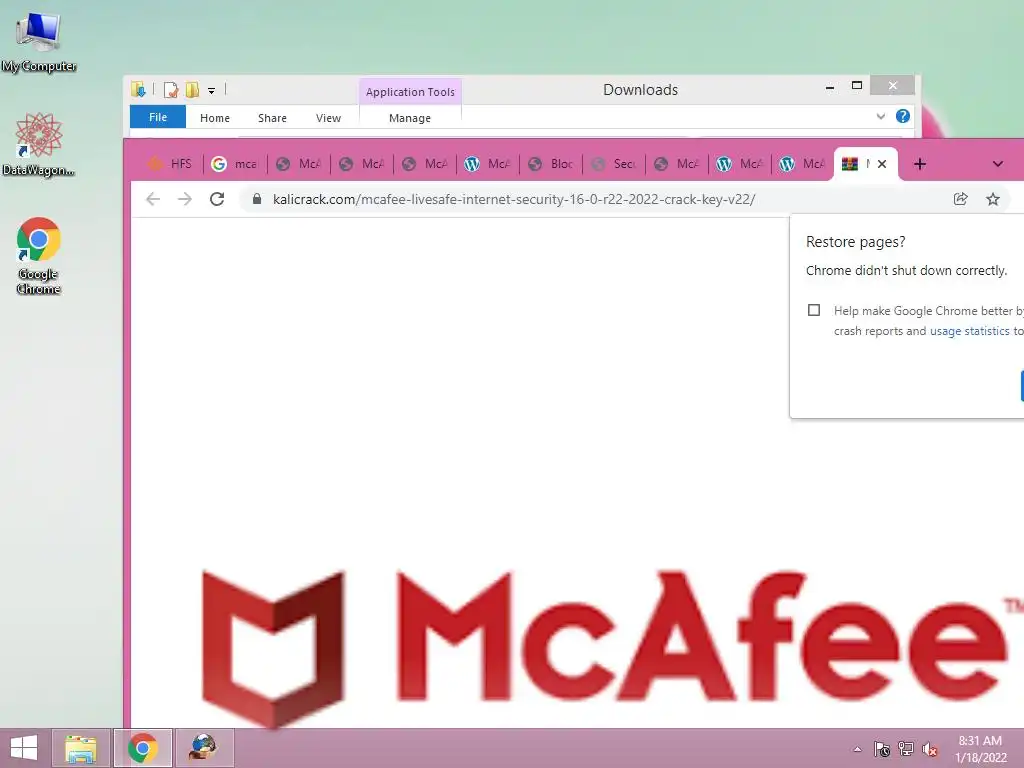This screenshot has height=768, width=1024.
Task: Open Help in the Downloads window
Action: [903, 116]
